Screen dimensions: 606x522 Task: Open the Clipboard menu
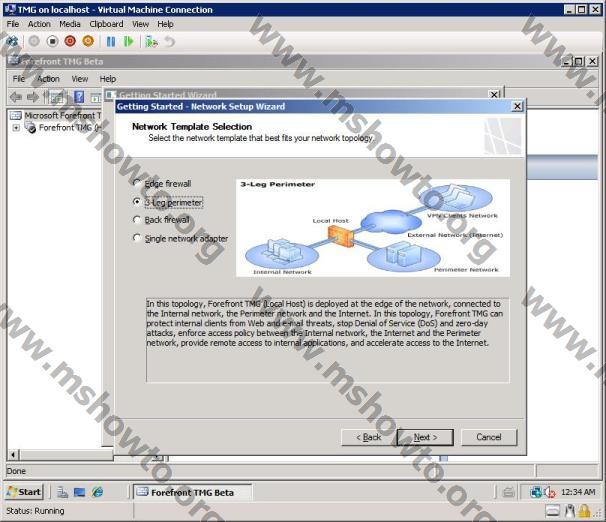click(x=106, y=24)
